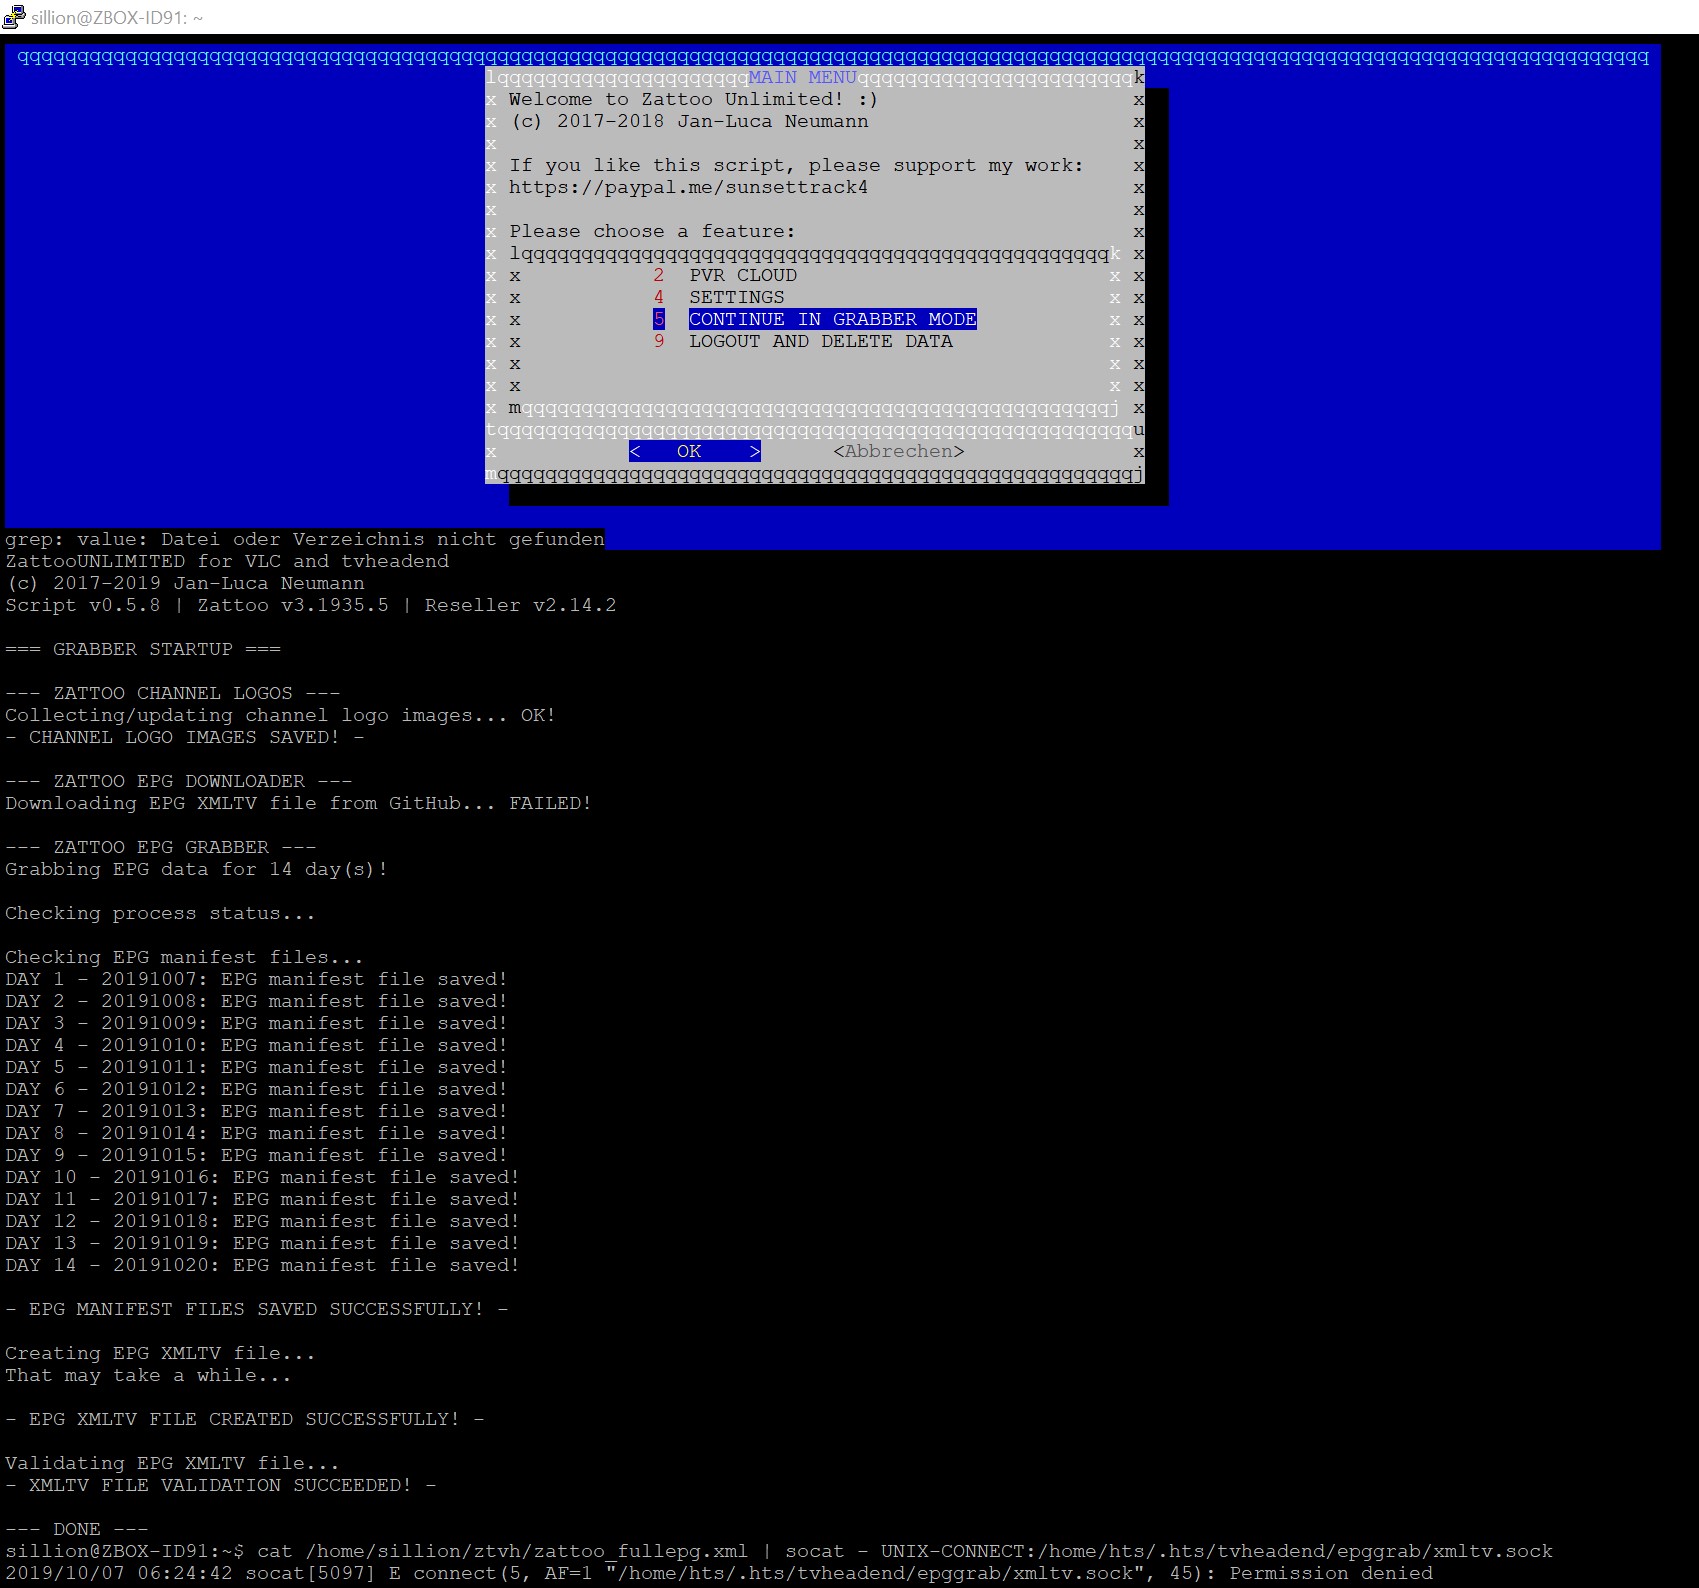Choose CONTINUE IN GRABBER MODE option

coord(832,320)
